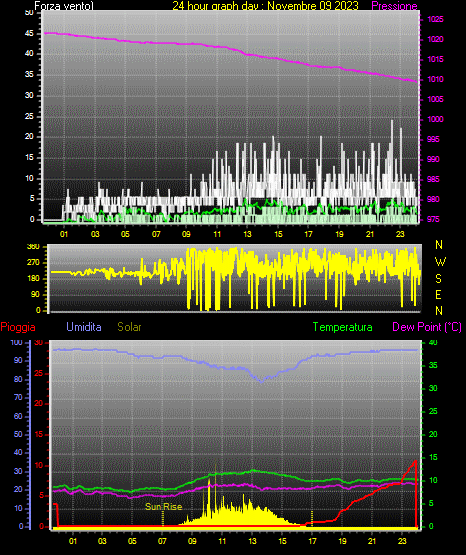
Task: Click the Umidita legend label
Action: (x=84, y=327)
